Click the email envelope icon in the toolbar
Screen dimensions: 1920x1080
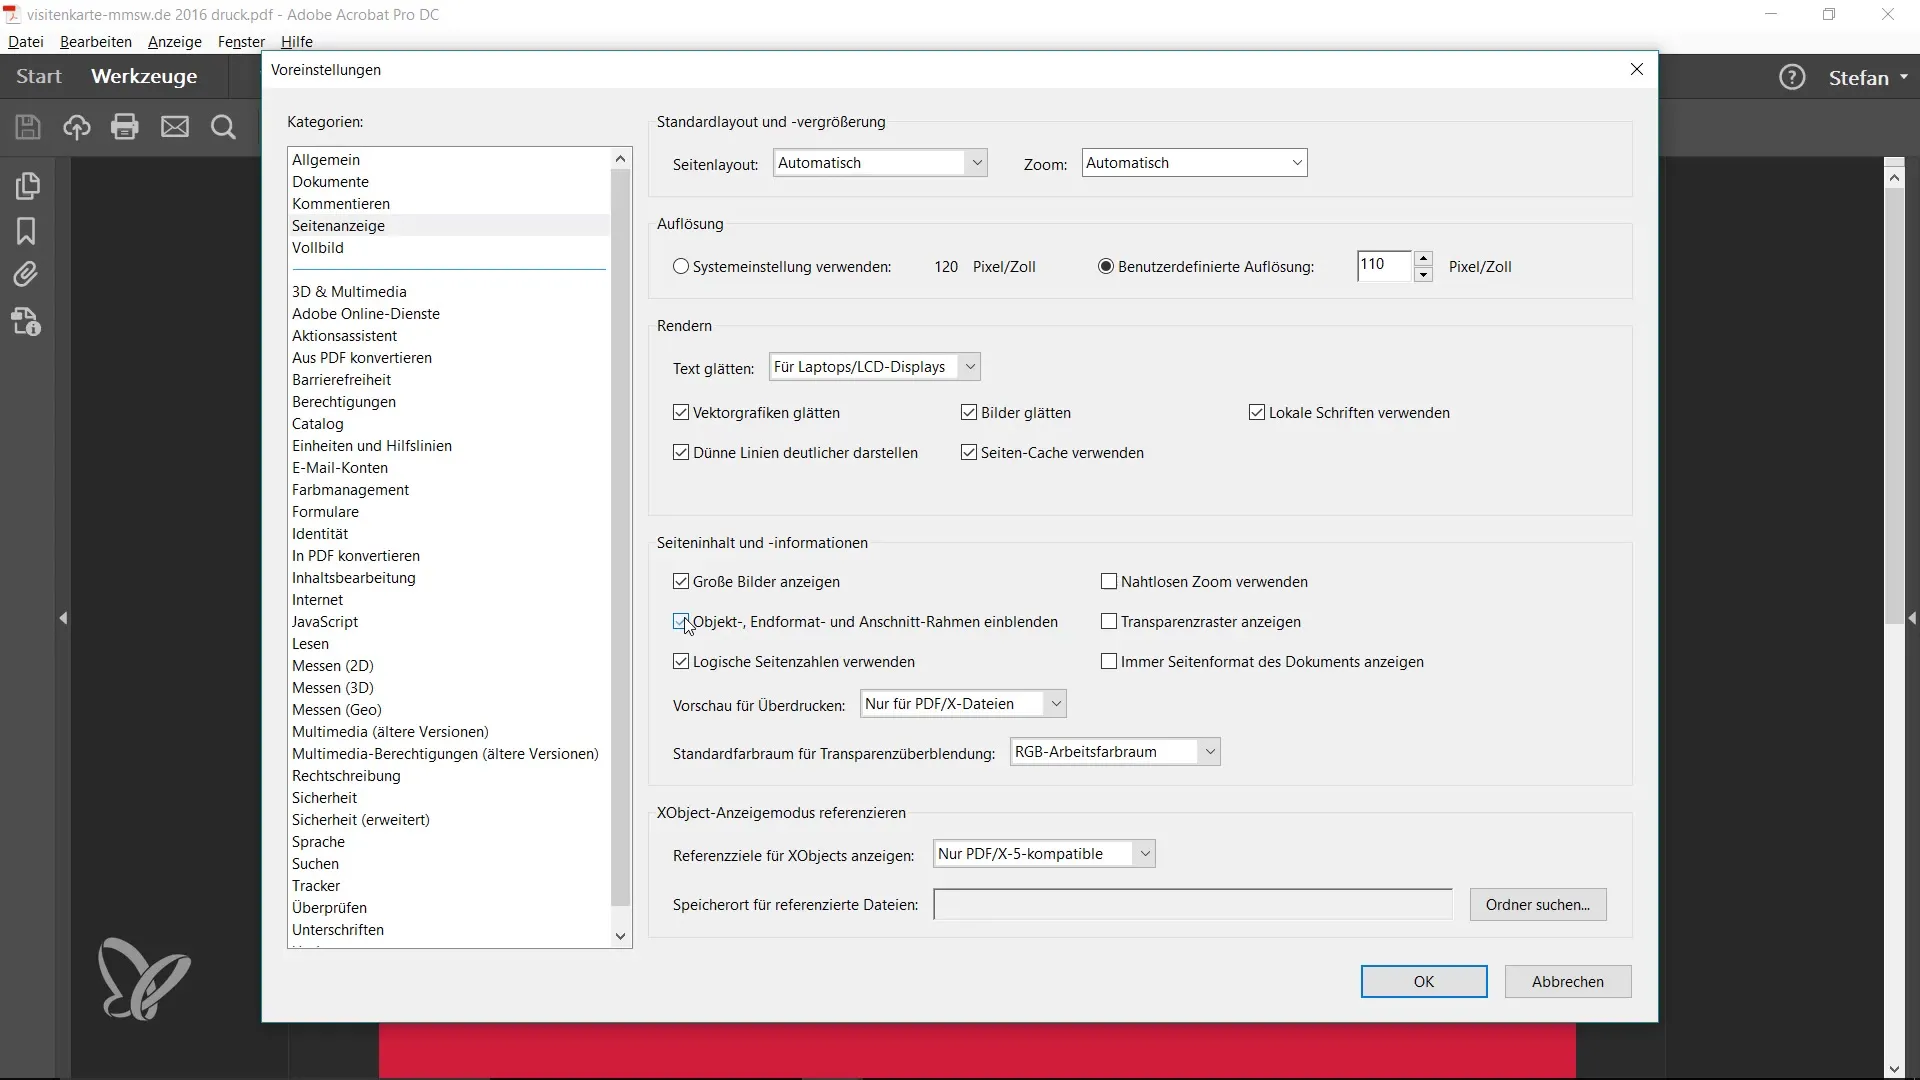(x=175, y=127)
